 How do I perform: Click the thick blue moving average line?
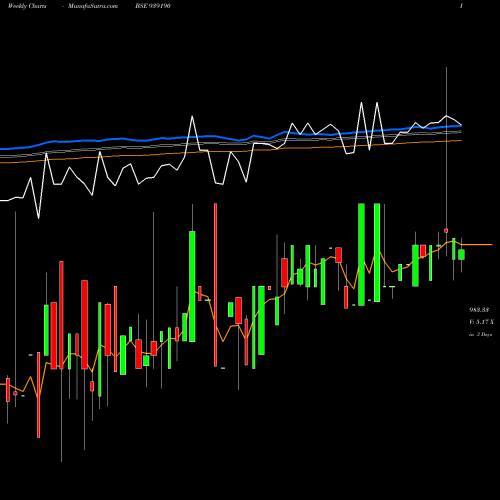[230, 137]
